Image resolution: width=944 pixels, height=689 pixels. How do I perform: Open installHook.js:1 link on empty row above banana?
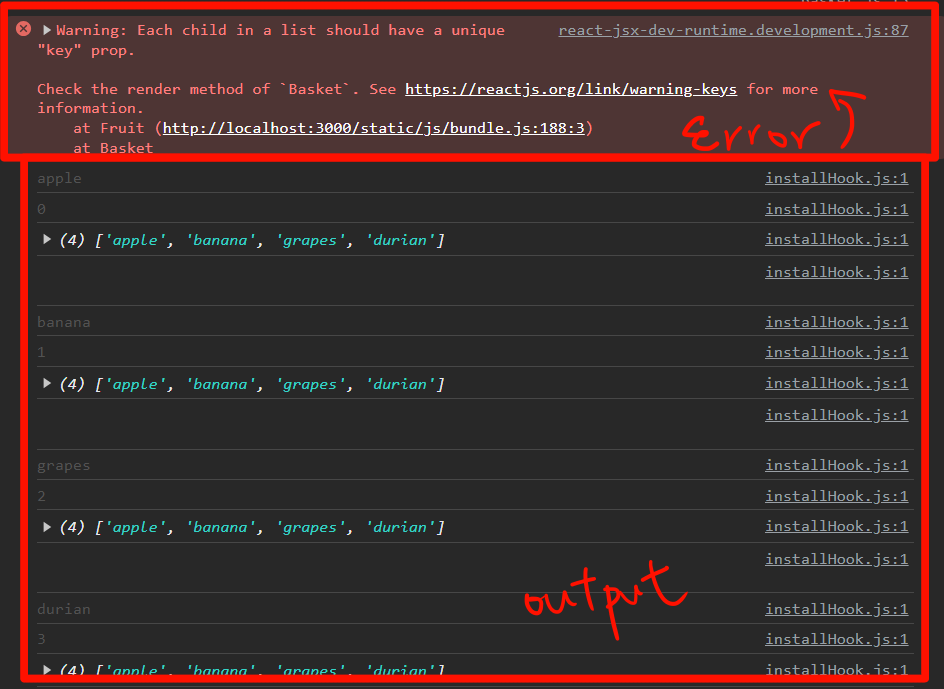[x=836, y=272]
